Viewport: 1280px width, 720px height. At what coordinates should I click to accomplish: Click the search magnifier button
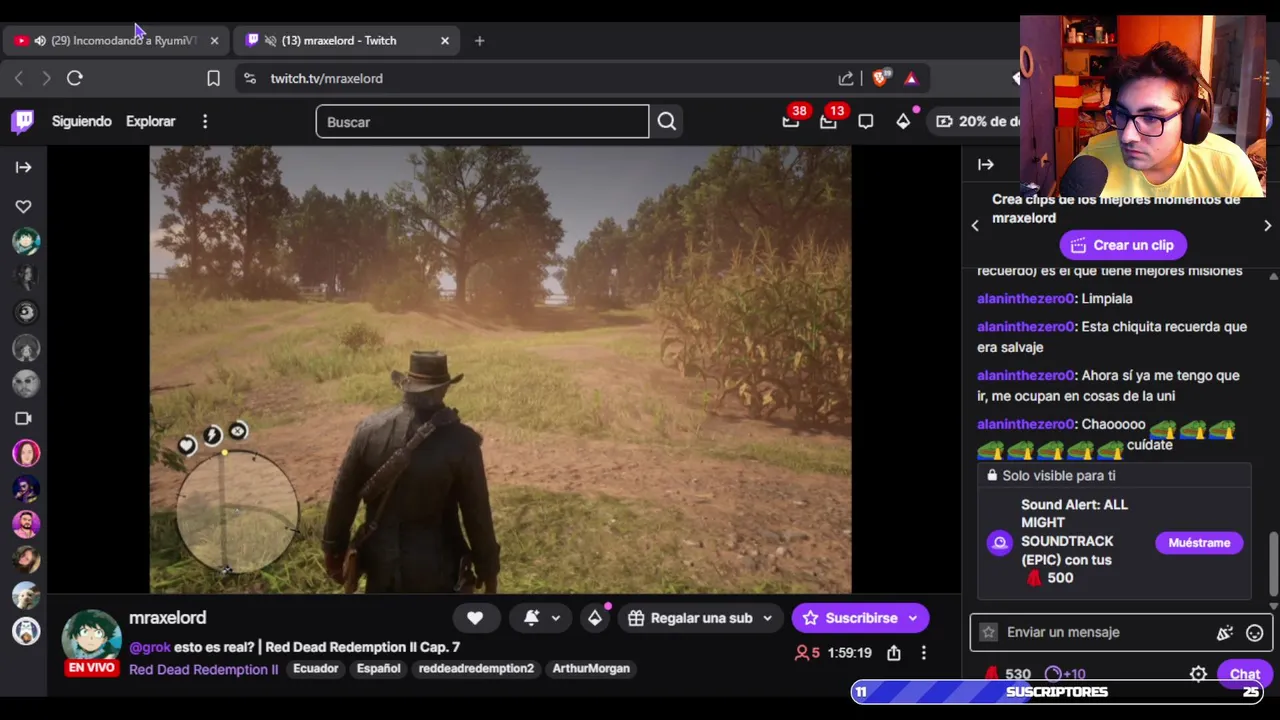click(667, 122)
